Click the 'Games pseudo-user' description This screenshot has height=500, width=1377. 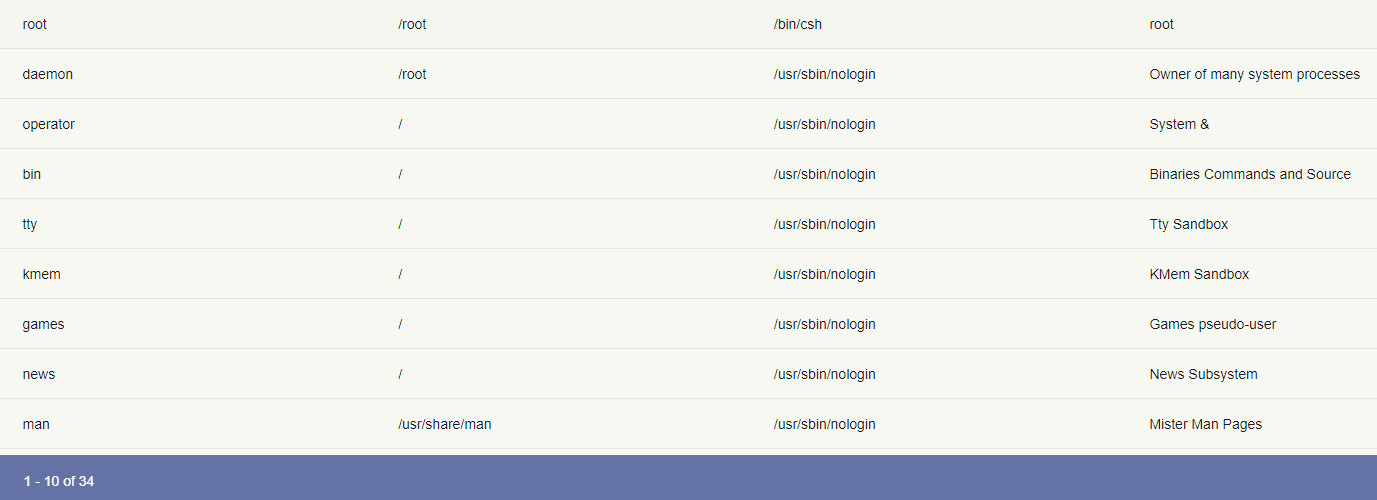tap(1213, 324)
